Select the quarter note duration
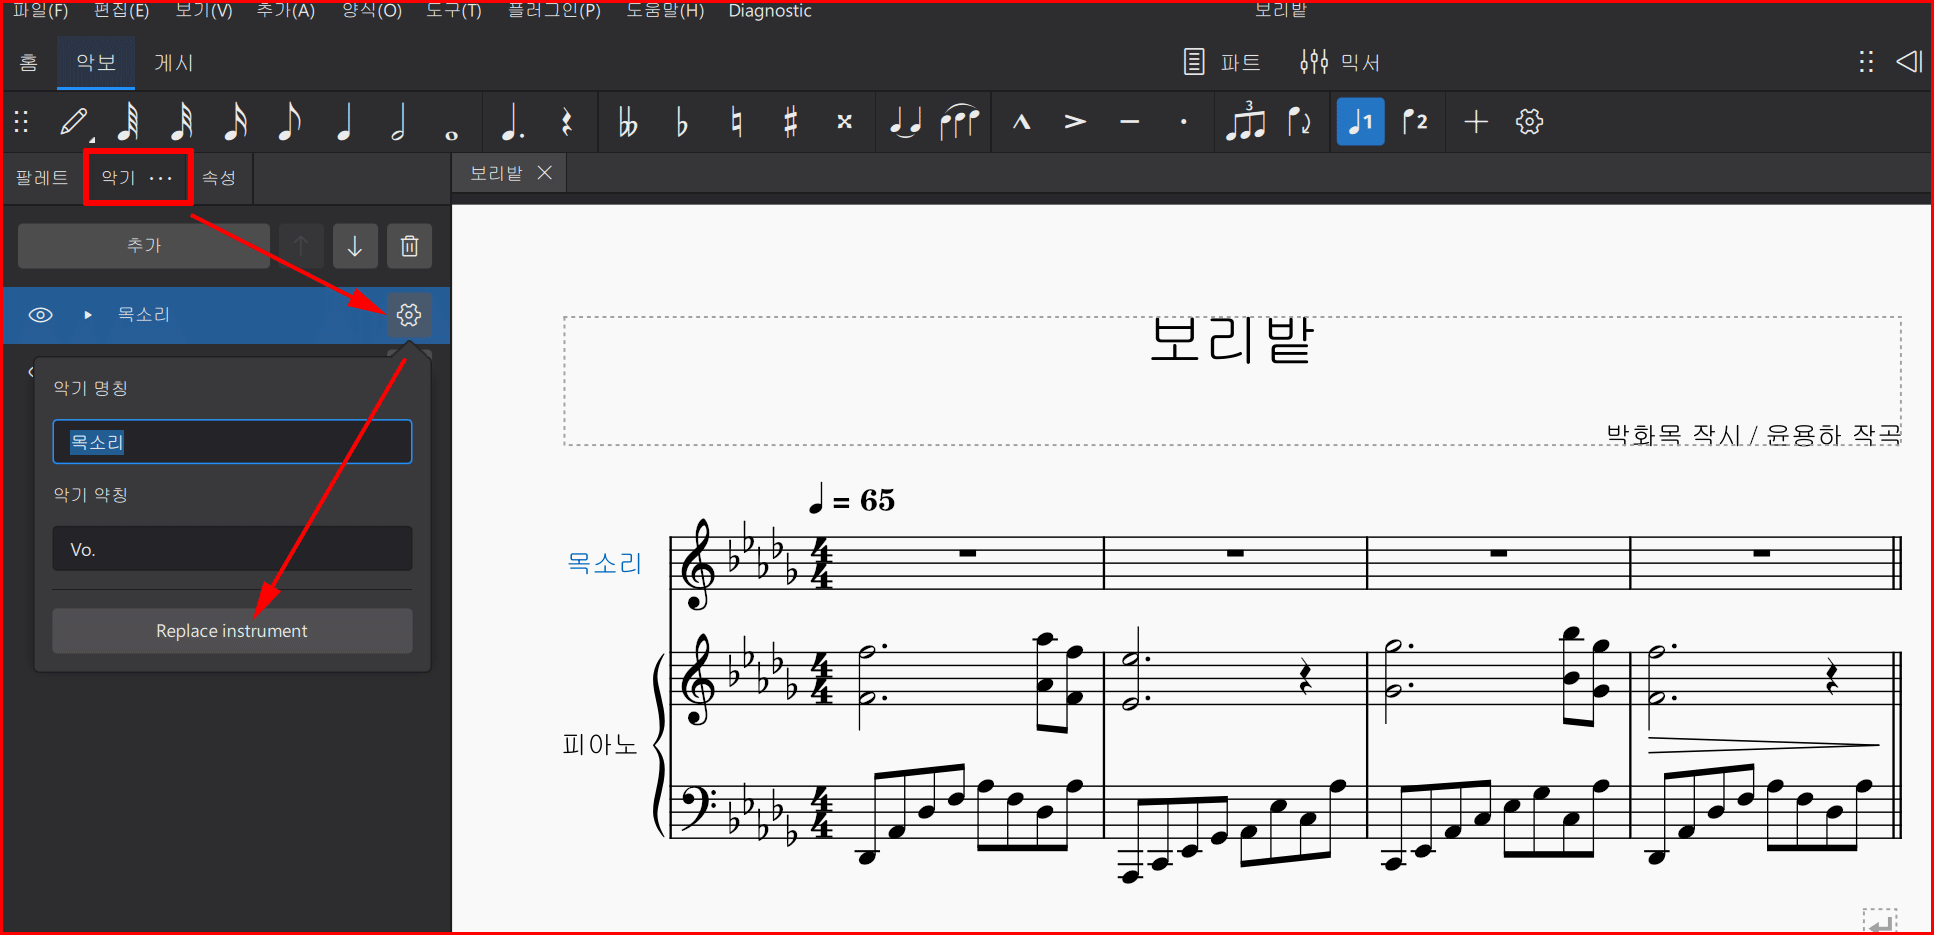Screen dimensions: 1934x935 tap(344, 122)
